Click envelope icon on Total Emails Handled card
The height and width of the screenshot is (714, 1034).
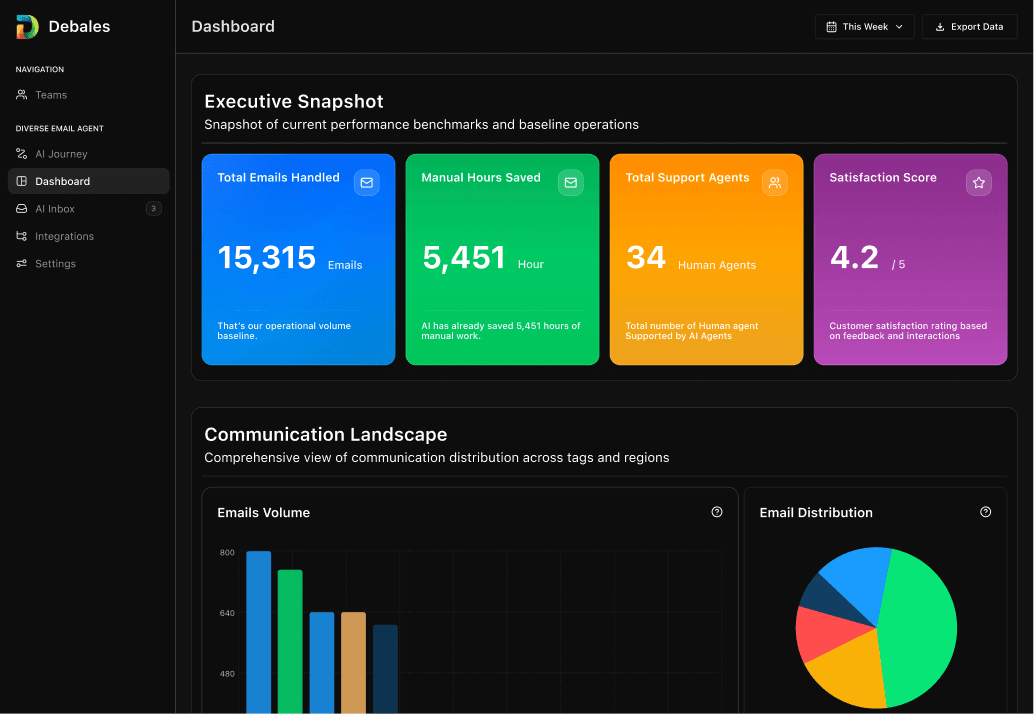click(367, 183)
